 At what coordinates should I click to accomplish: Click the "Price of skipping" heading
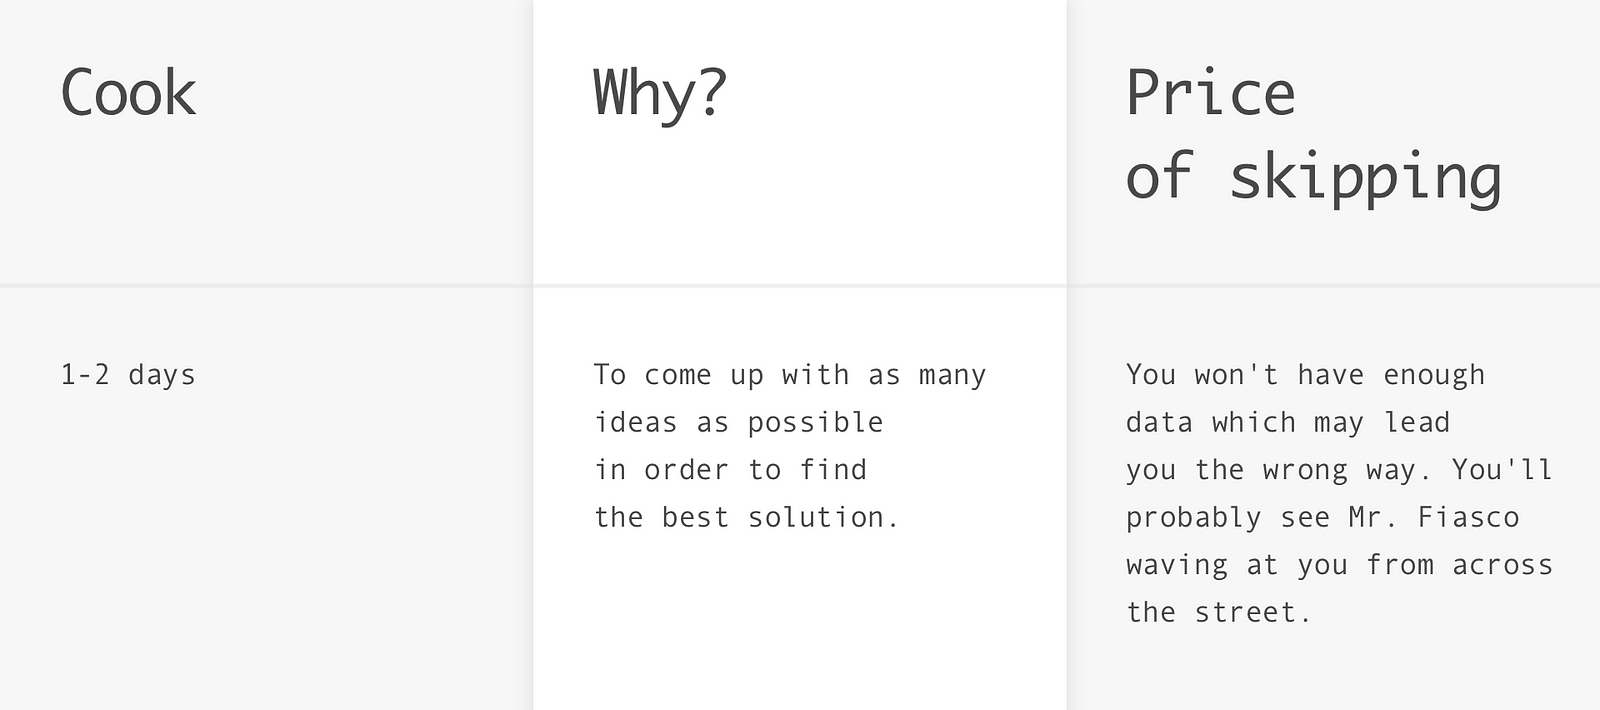pos(1313,135)
